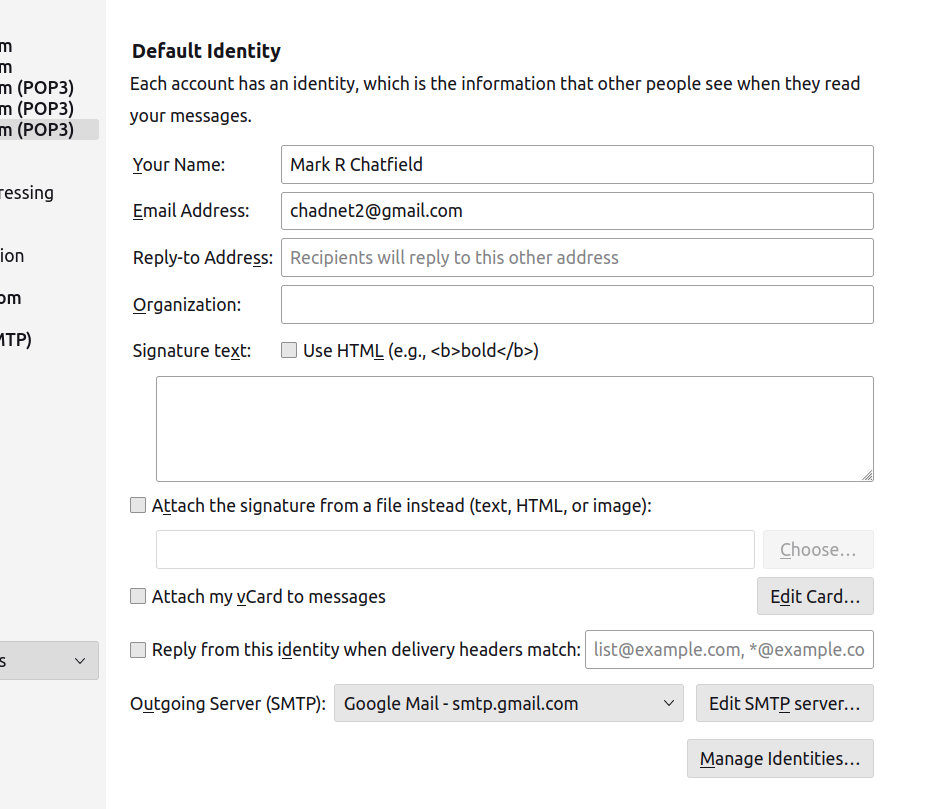950x809 pixels.
Task: Click the signature file path field
Action: coord(455,550)
